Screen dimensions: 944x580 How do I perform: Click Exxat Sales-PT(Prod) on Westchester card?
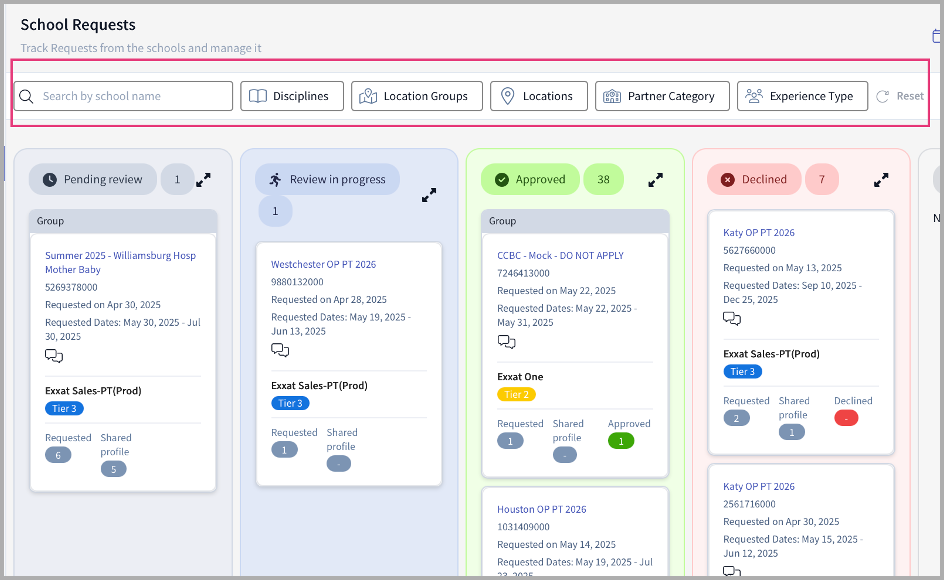[319, 385]
